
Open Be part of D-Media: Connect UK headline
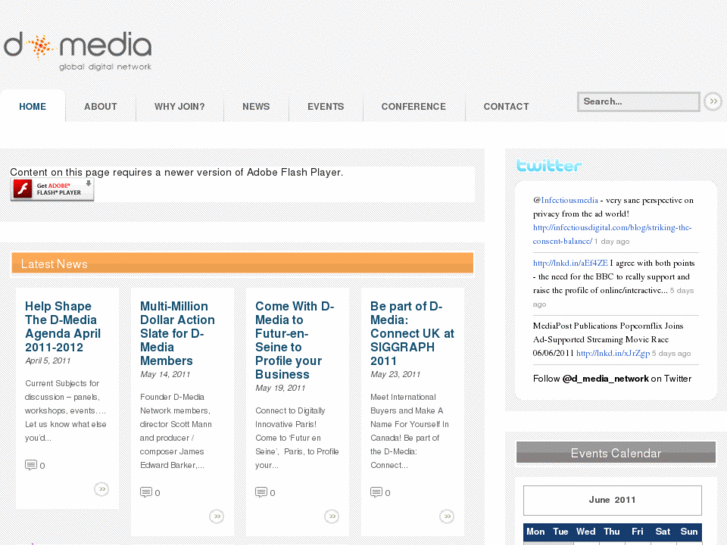[412, 333]
